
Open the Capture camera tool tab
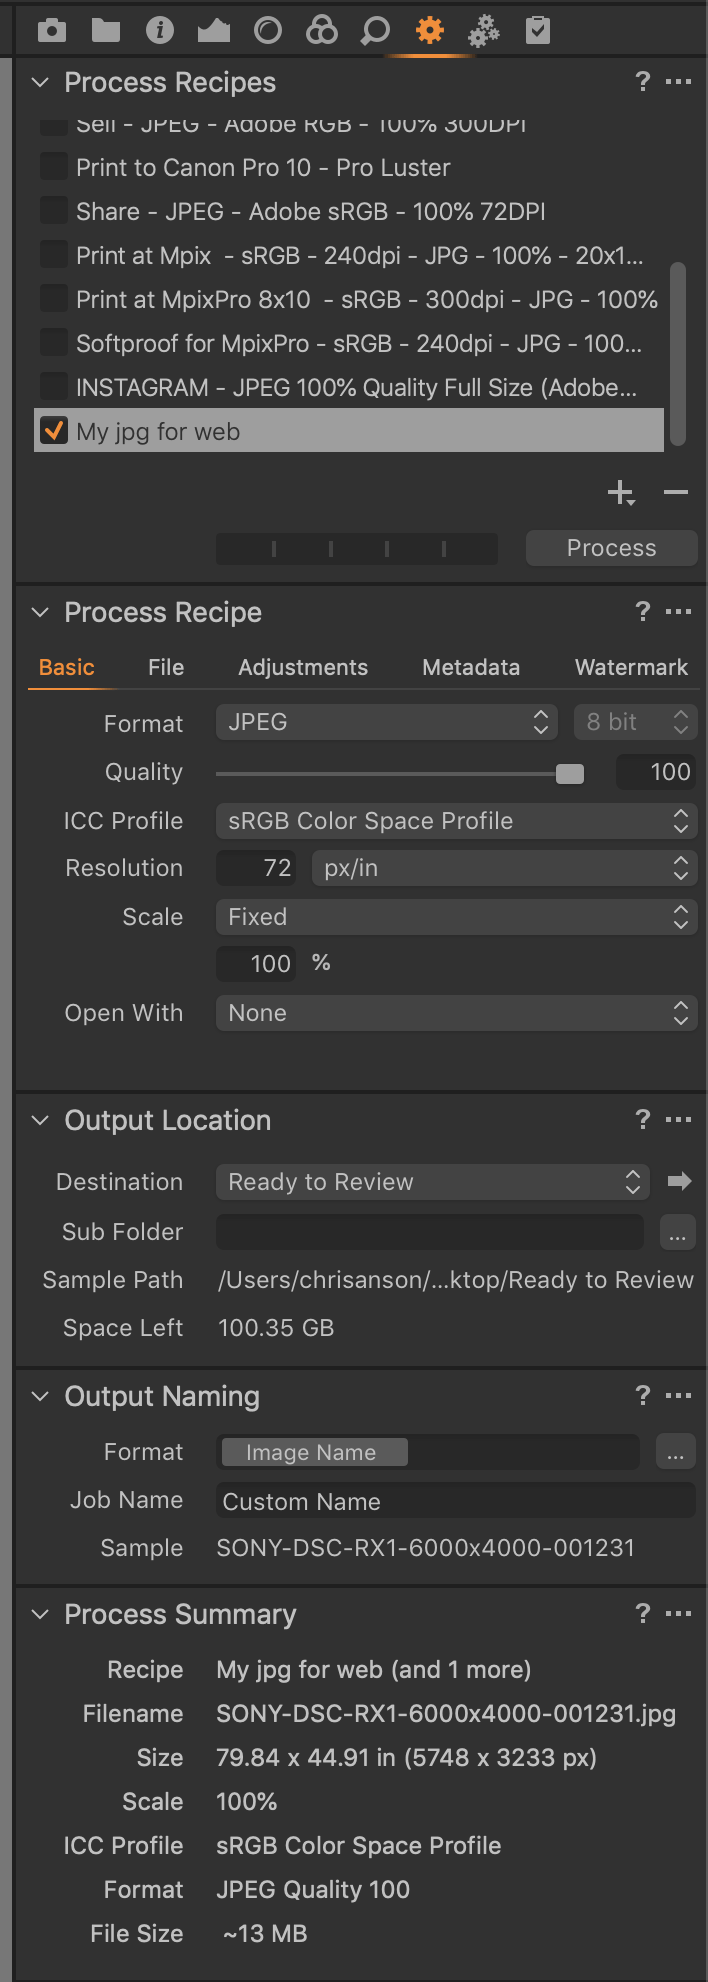[52, 31]
